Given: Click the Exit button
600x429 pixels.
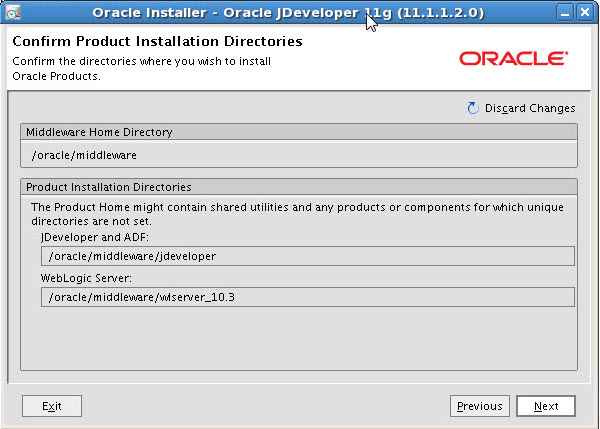Looking at the screenshot, I should tap(52, 406).
